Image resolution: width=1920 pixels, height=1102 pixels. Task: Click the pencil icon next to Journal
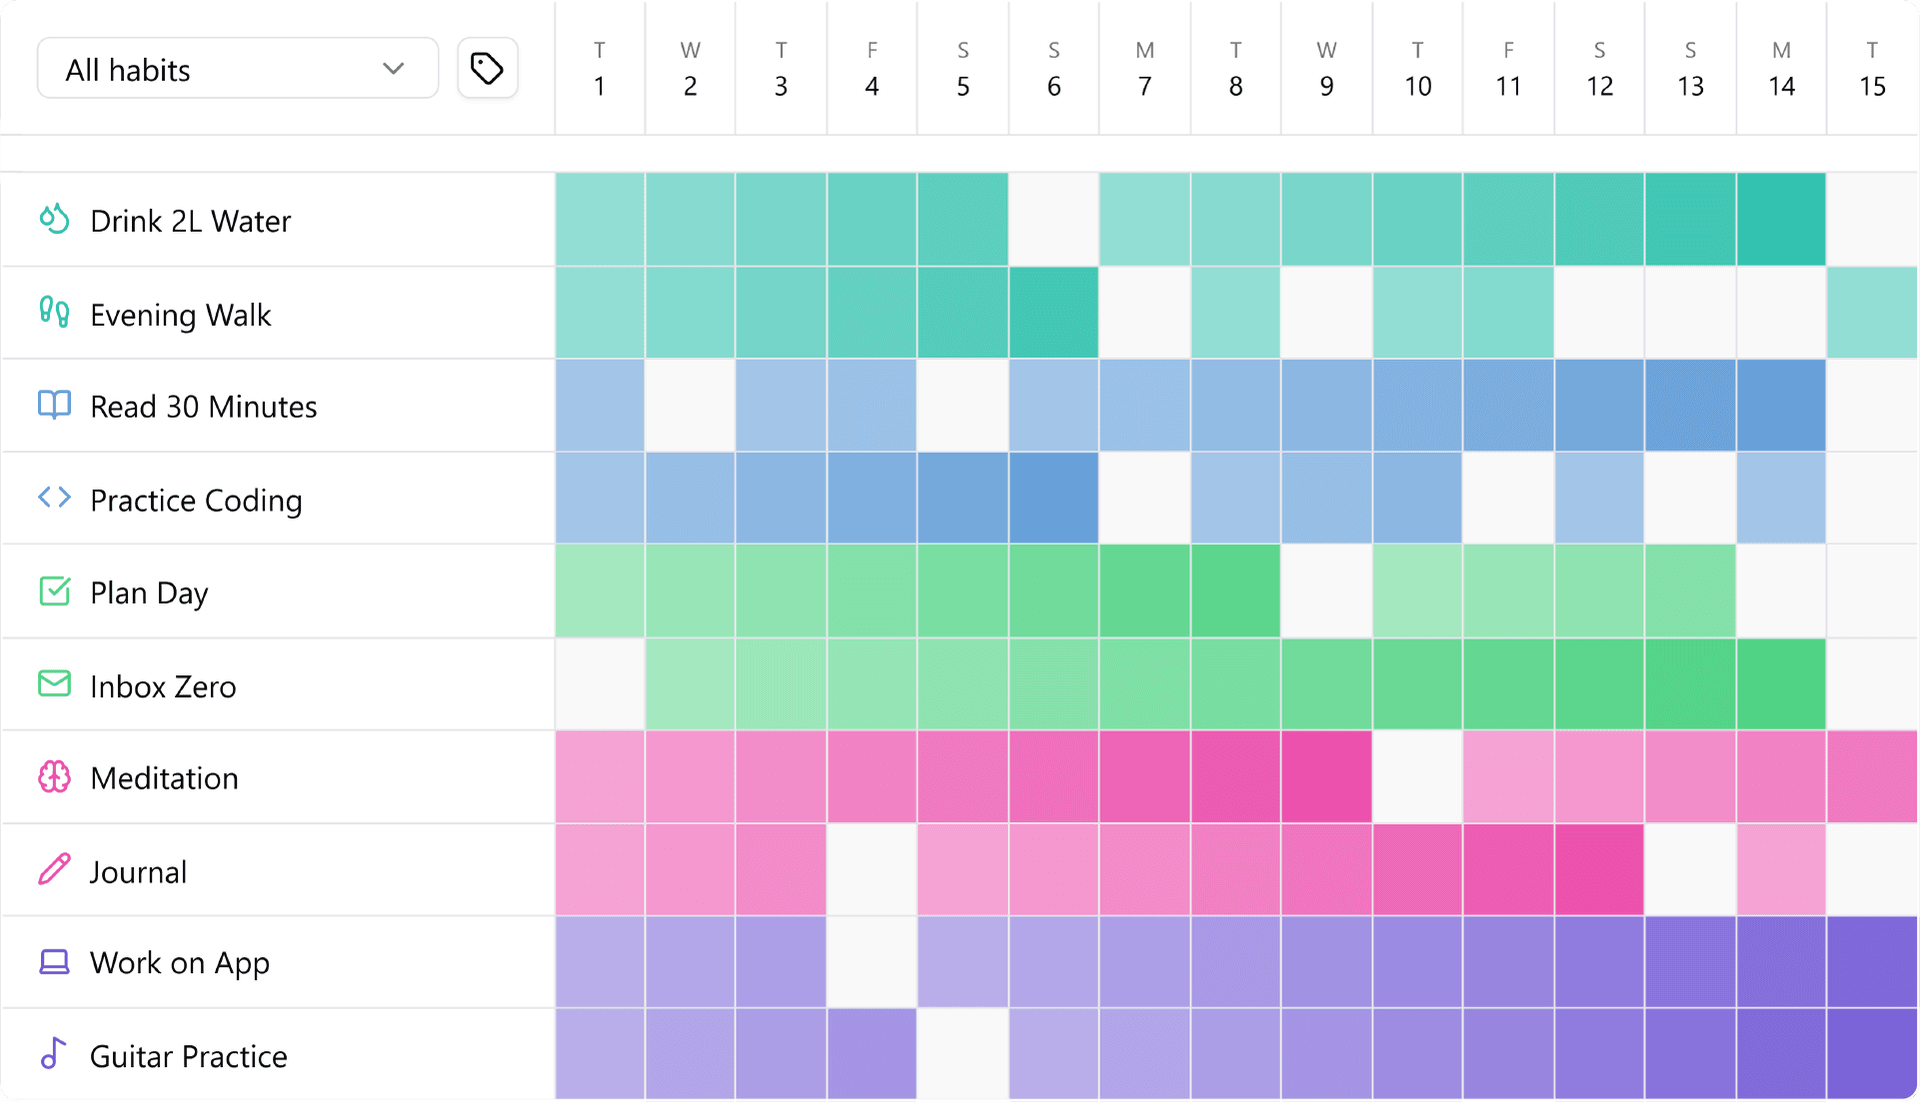point(54,870)
